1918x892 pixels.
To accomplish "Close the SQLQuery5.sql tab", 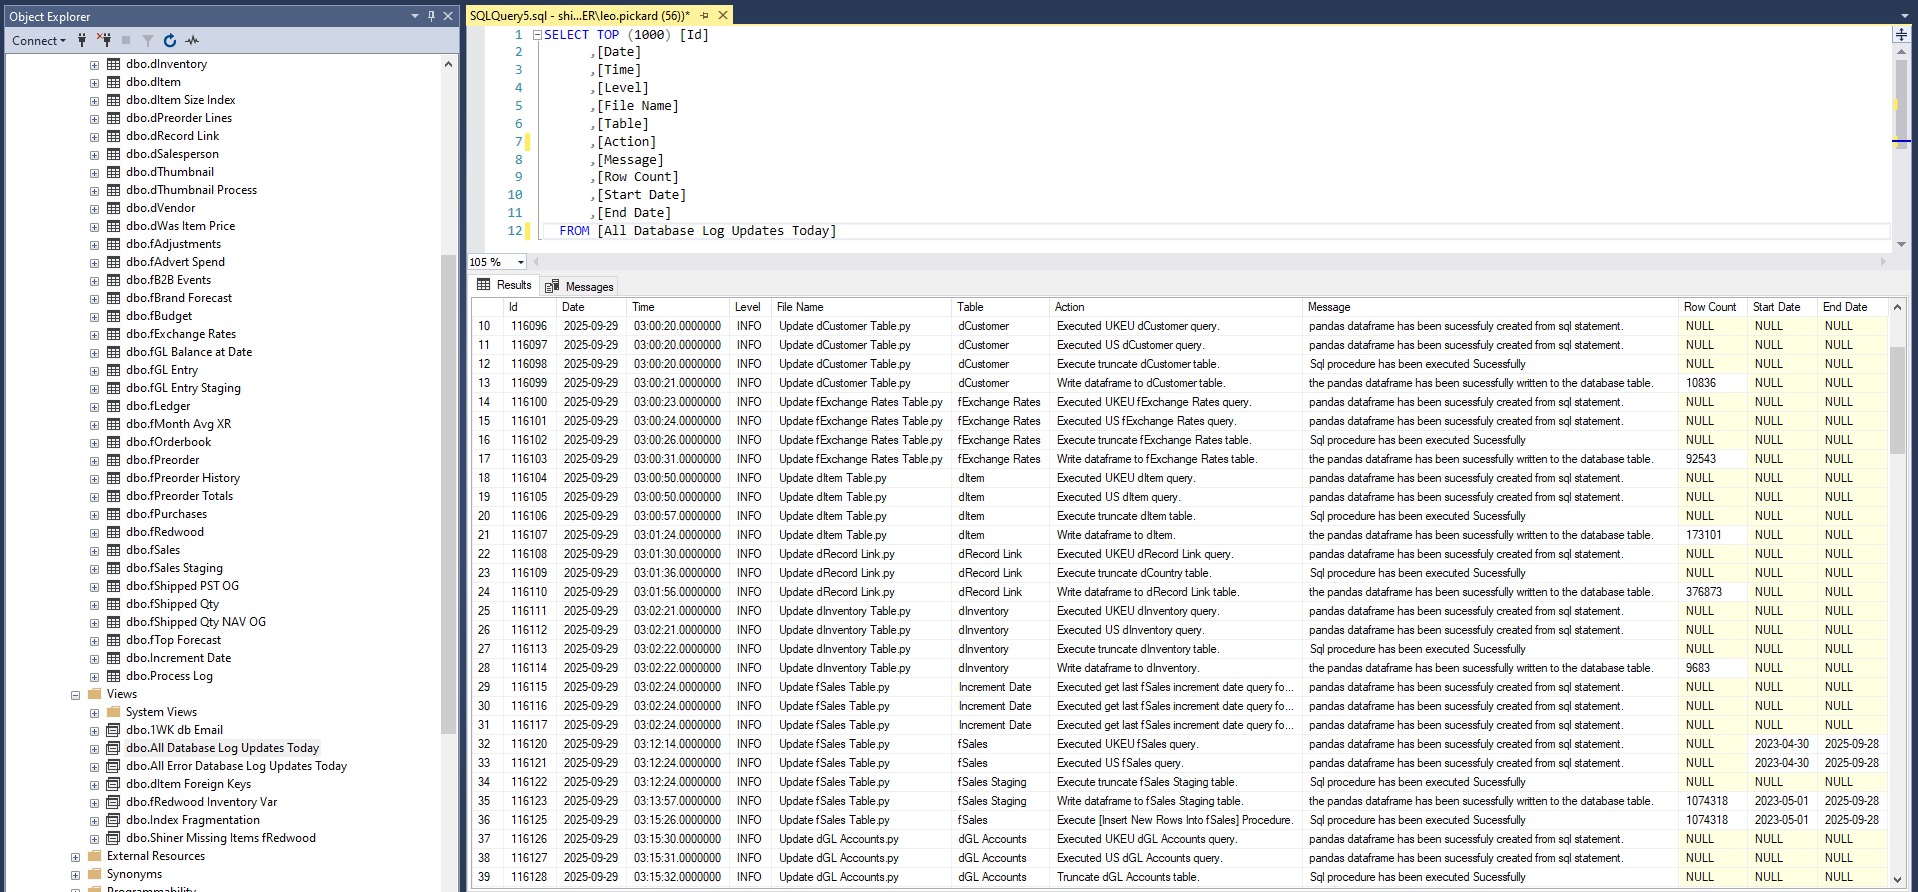I will (x=723, y=15).
